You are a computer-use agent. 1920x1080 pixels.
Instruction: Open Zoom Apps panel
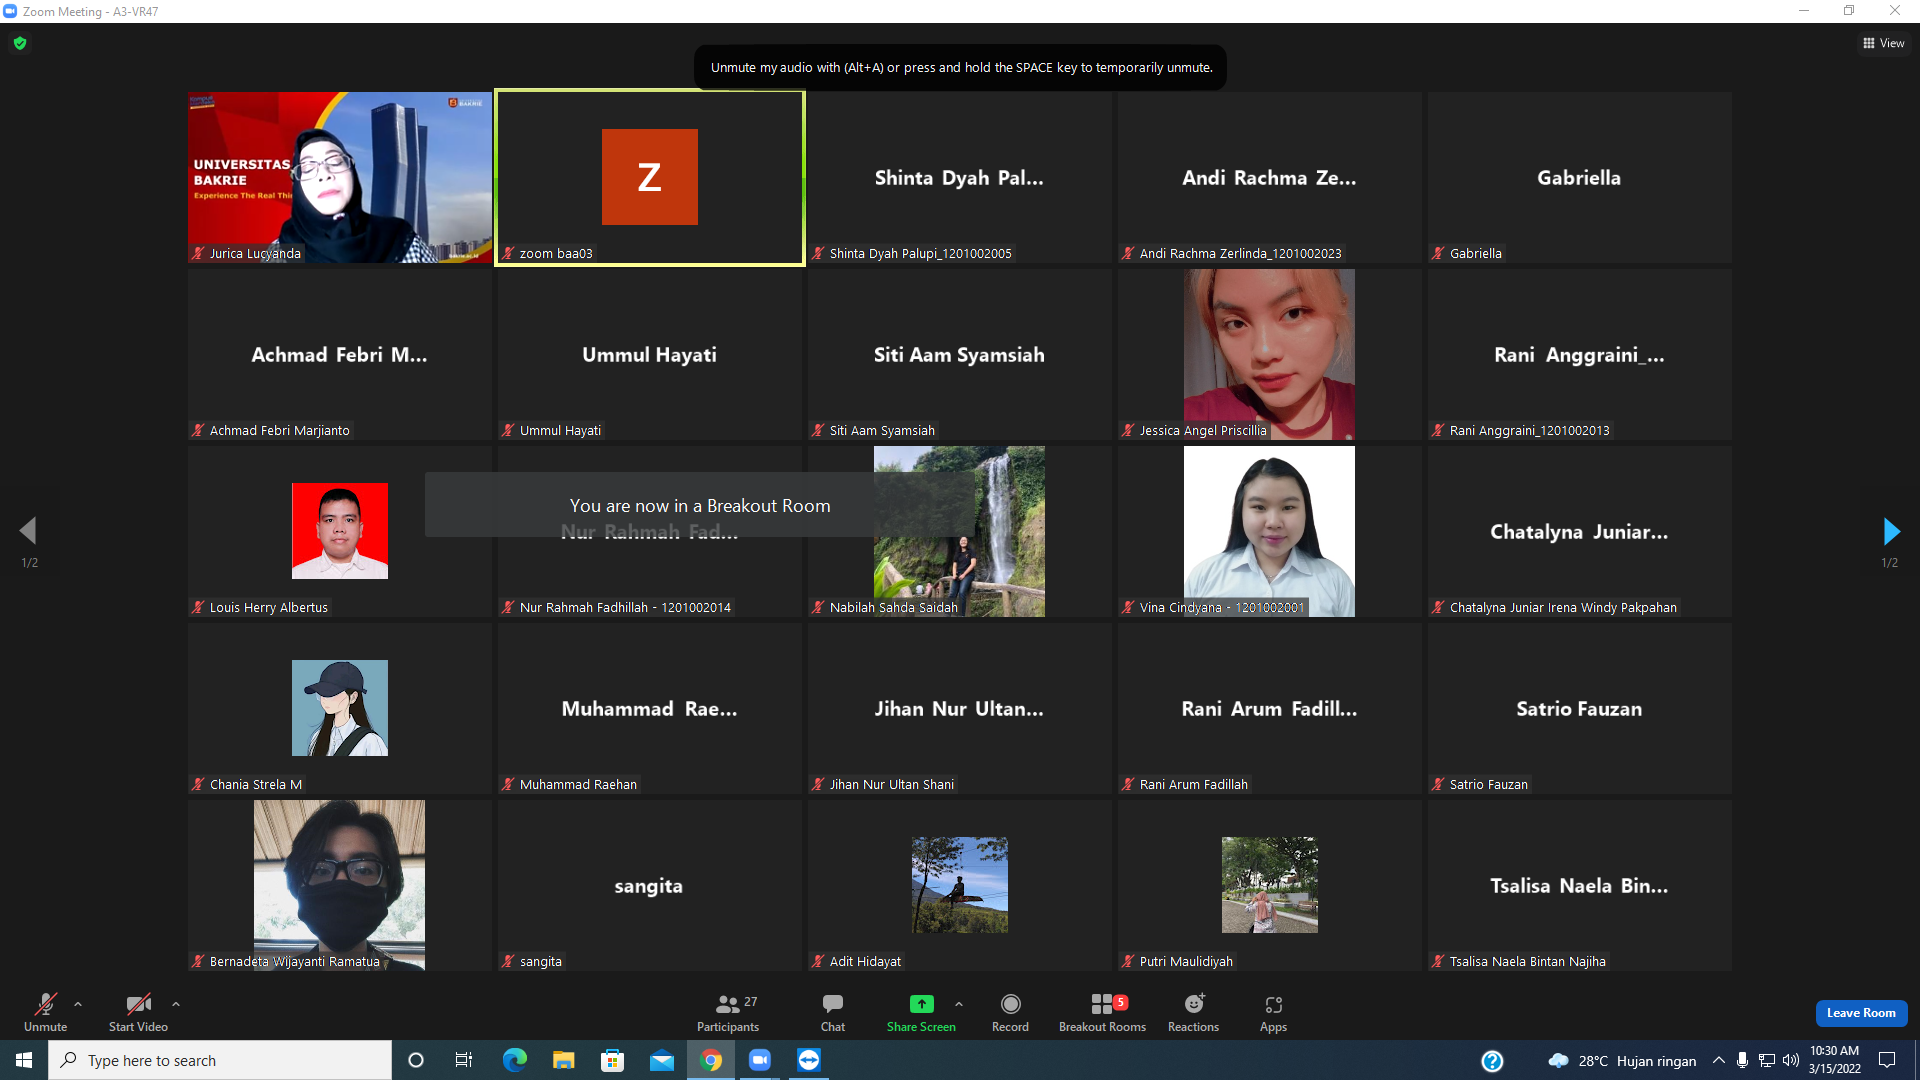[x=1273, y=1012]
